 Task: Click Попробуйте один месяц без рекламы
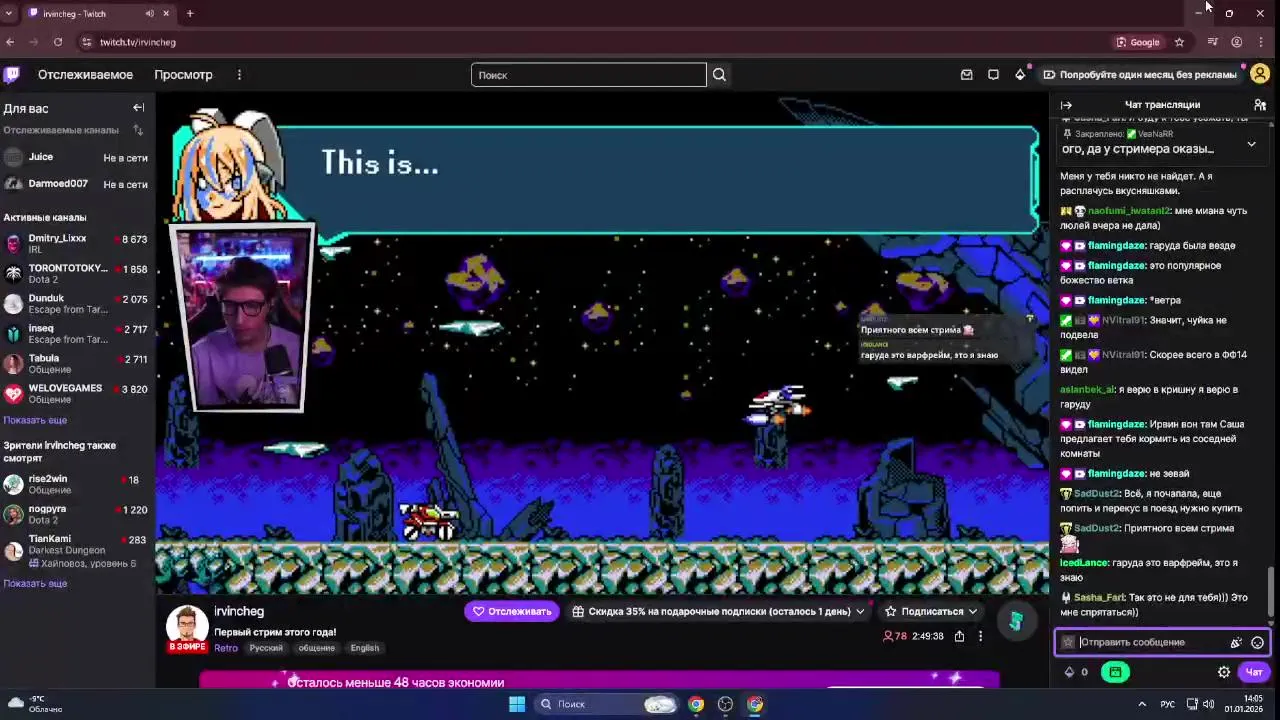coord(1140,75)
